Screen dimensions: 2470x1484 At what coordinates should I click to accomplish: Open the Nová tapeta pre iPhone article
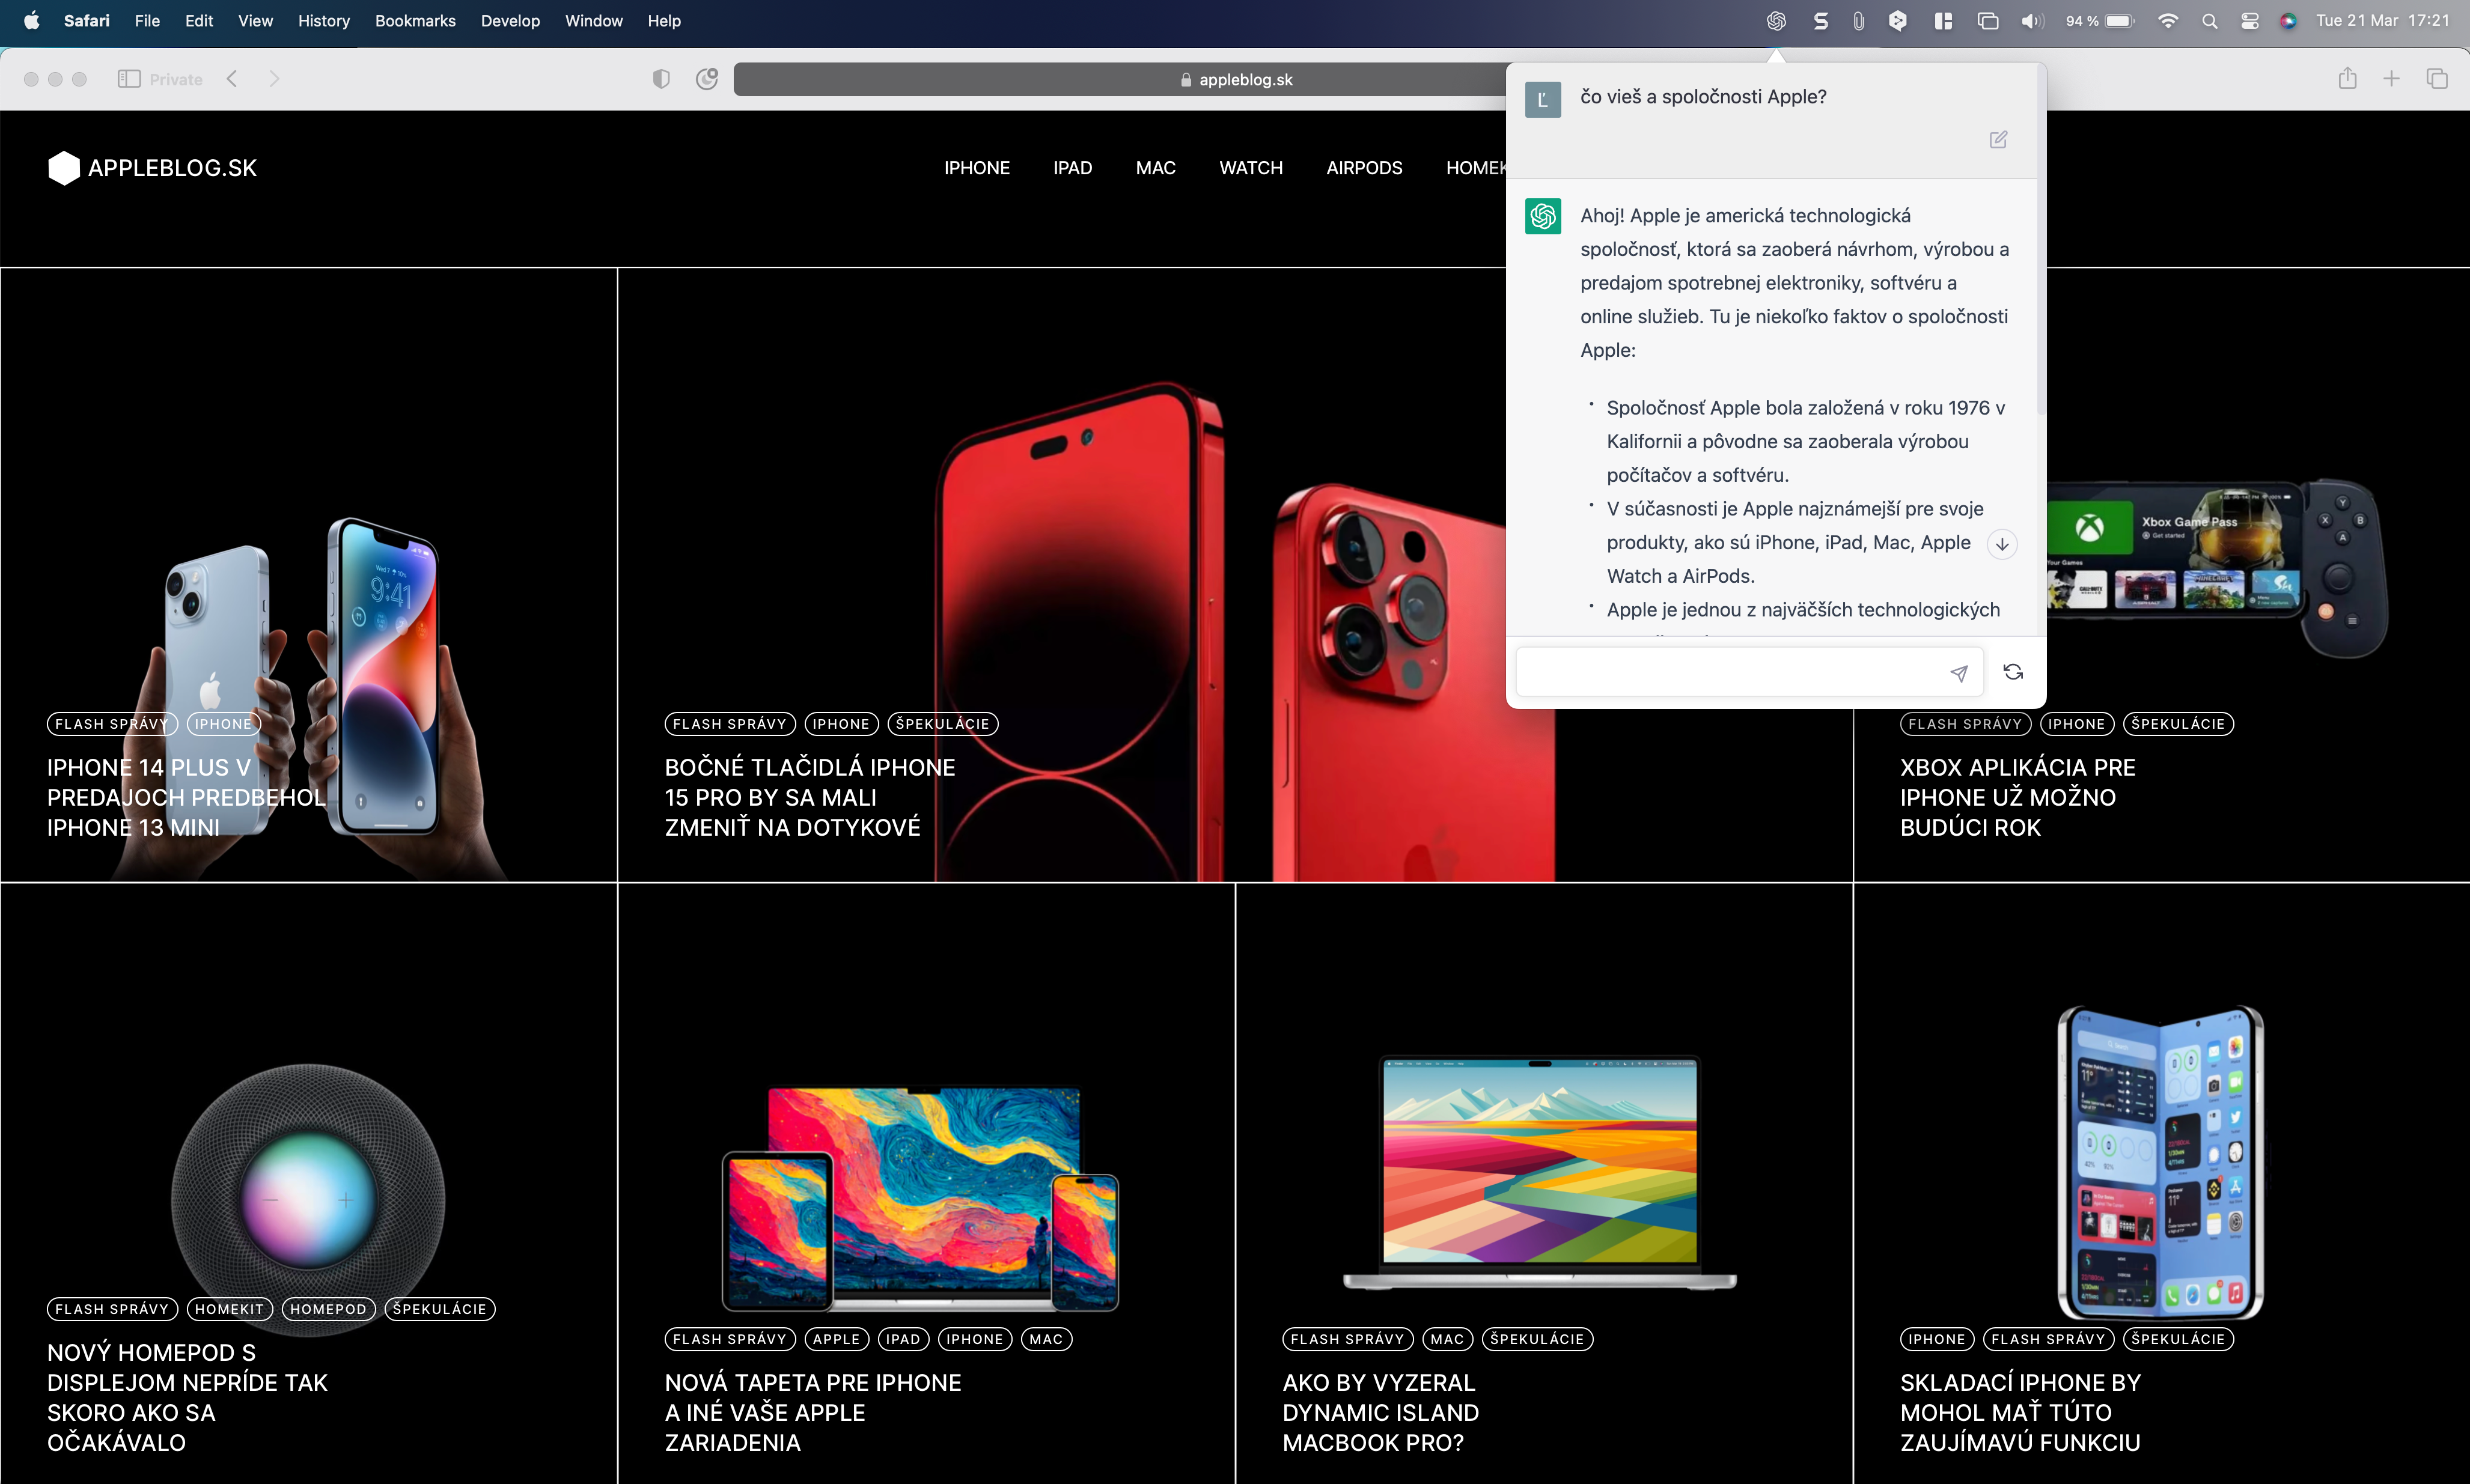[812, 1412]
